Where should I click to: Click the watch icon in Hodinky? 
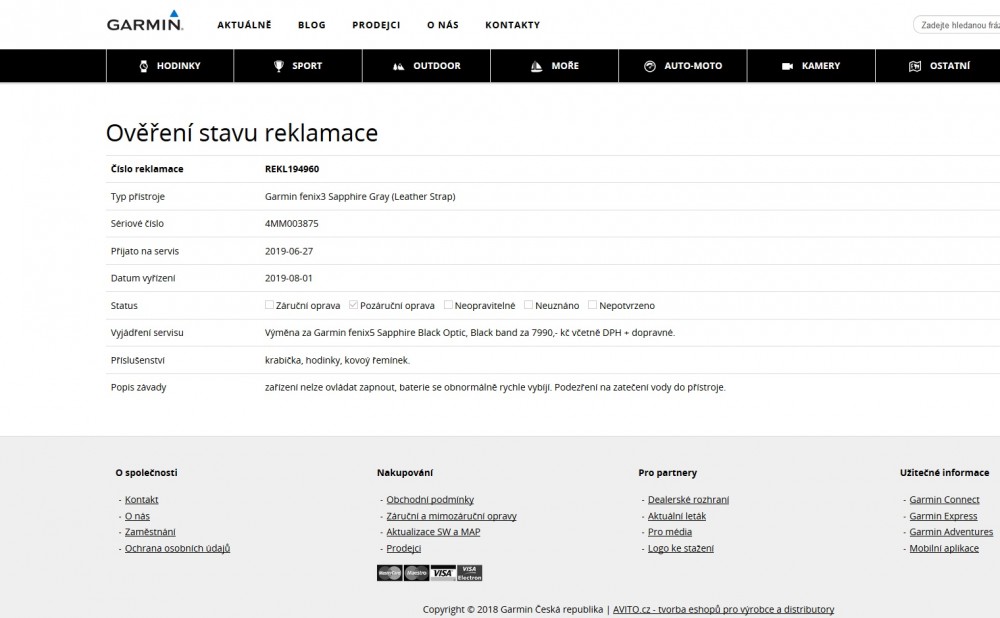(x=144, y=66)
